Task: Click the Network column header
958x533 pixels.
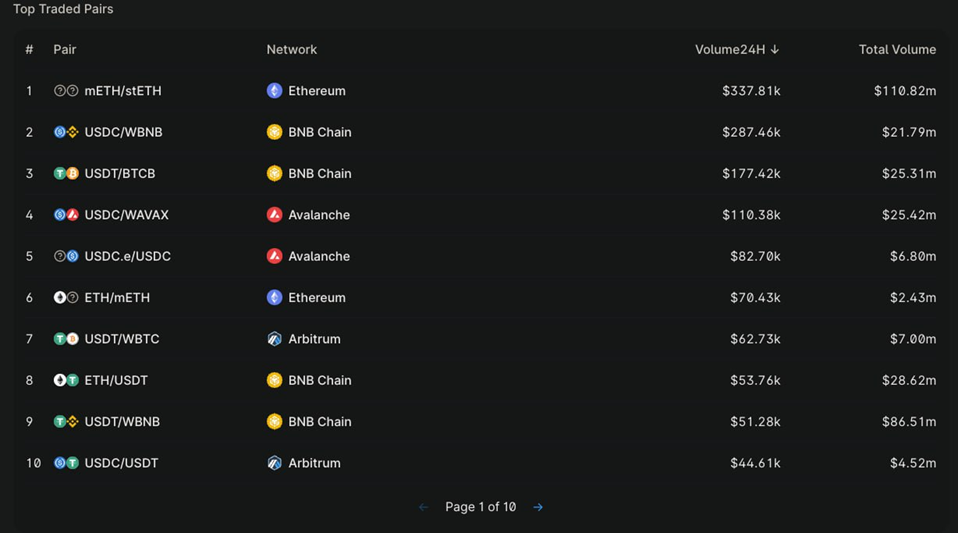Action: pyautogui.click(x=291, y=50)
